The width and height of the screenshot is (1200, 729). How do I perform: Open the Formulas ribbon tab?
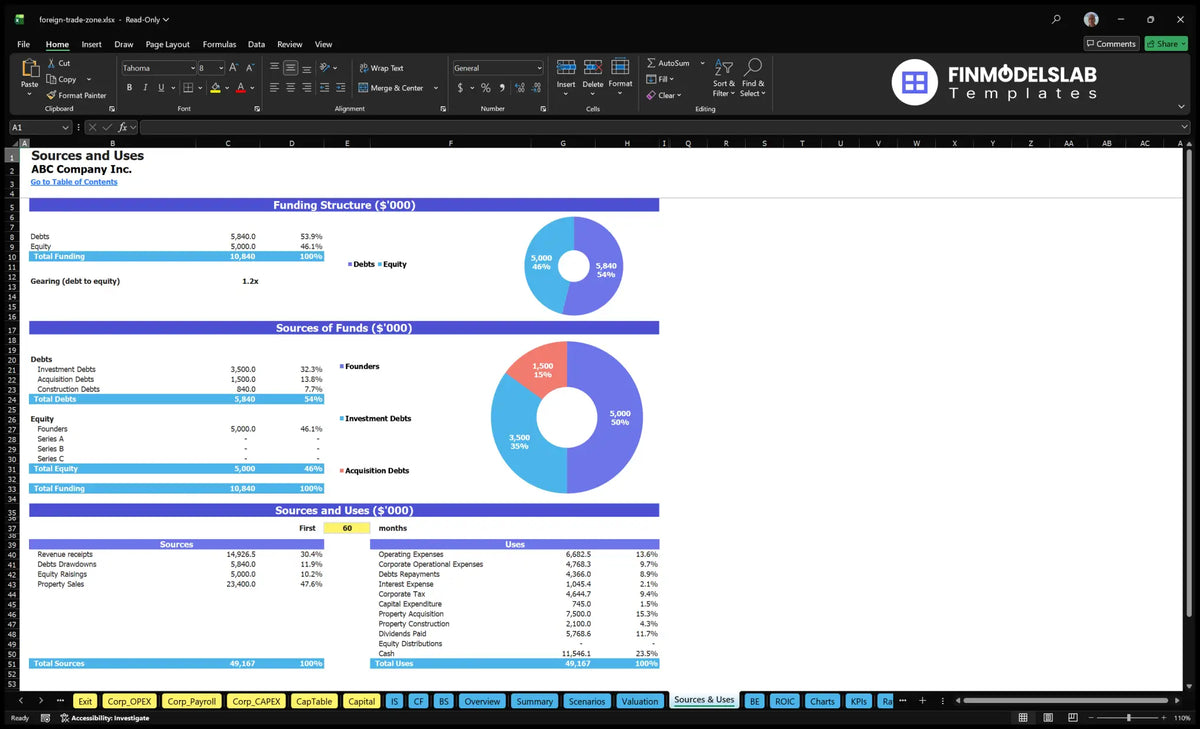tap(219, 44)
